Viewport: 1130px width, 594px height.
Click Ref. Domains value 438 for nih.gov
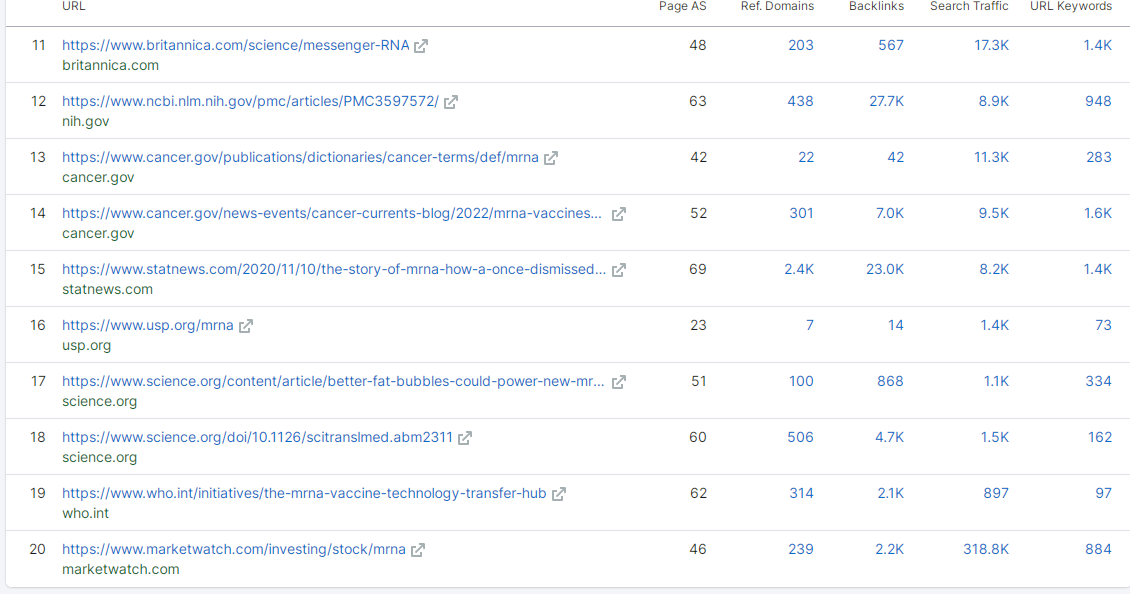pos(801,102)
